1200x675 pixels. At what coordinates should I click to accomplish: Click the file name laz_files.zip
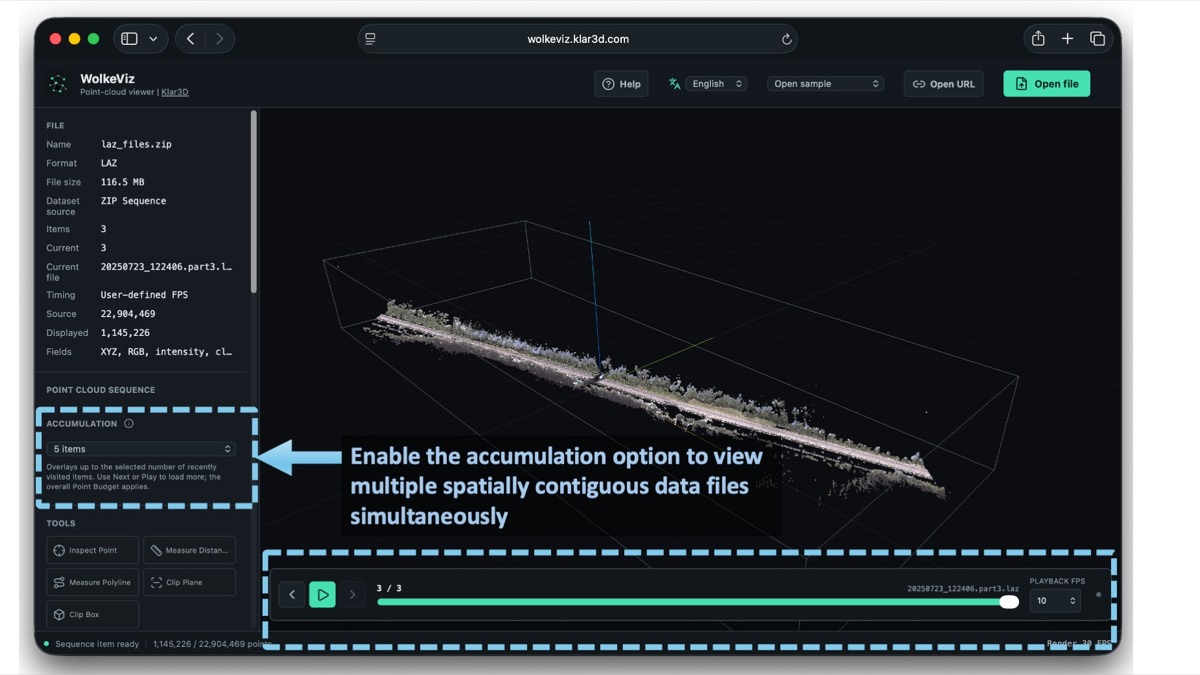136,144
